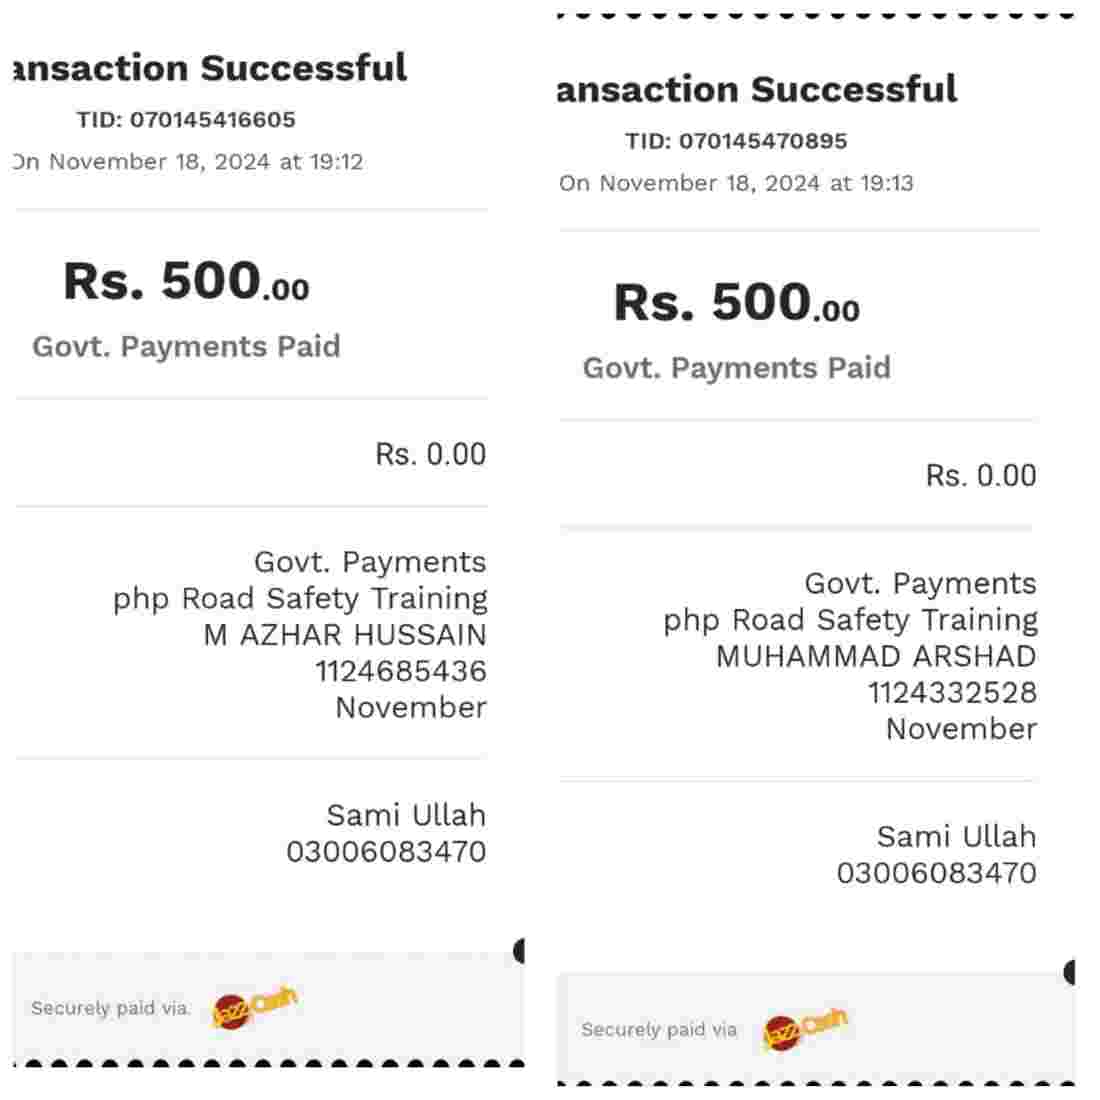The image size is (1100, 1100).
Task: Click 'Govt. Payments Paid' on left receipt
Action: click(x=186, y=347)
